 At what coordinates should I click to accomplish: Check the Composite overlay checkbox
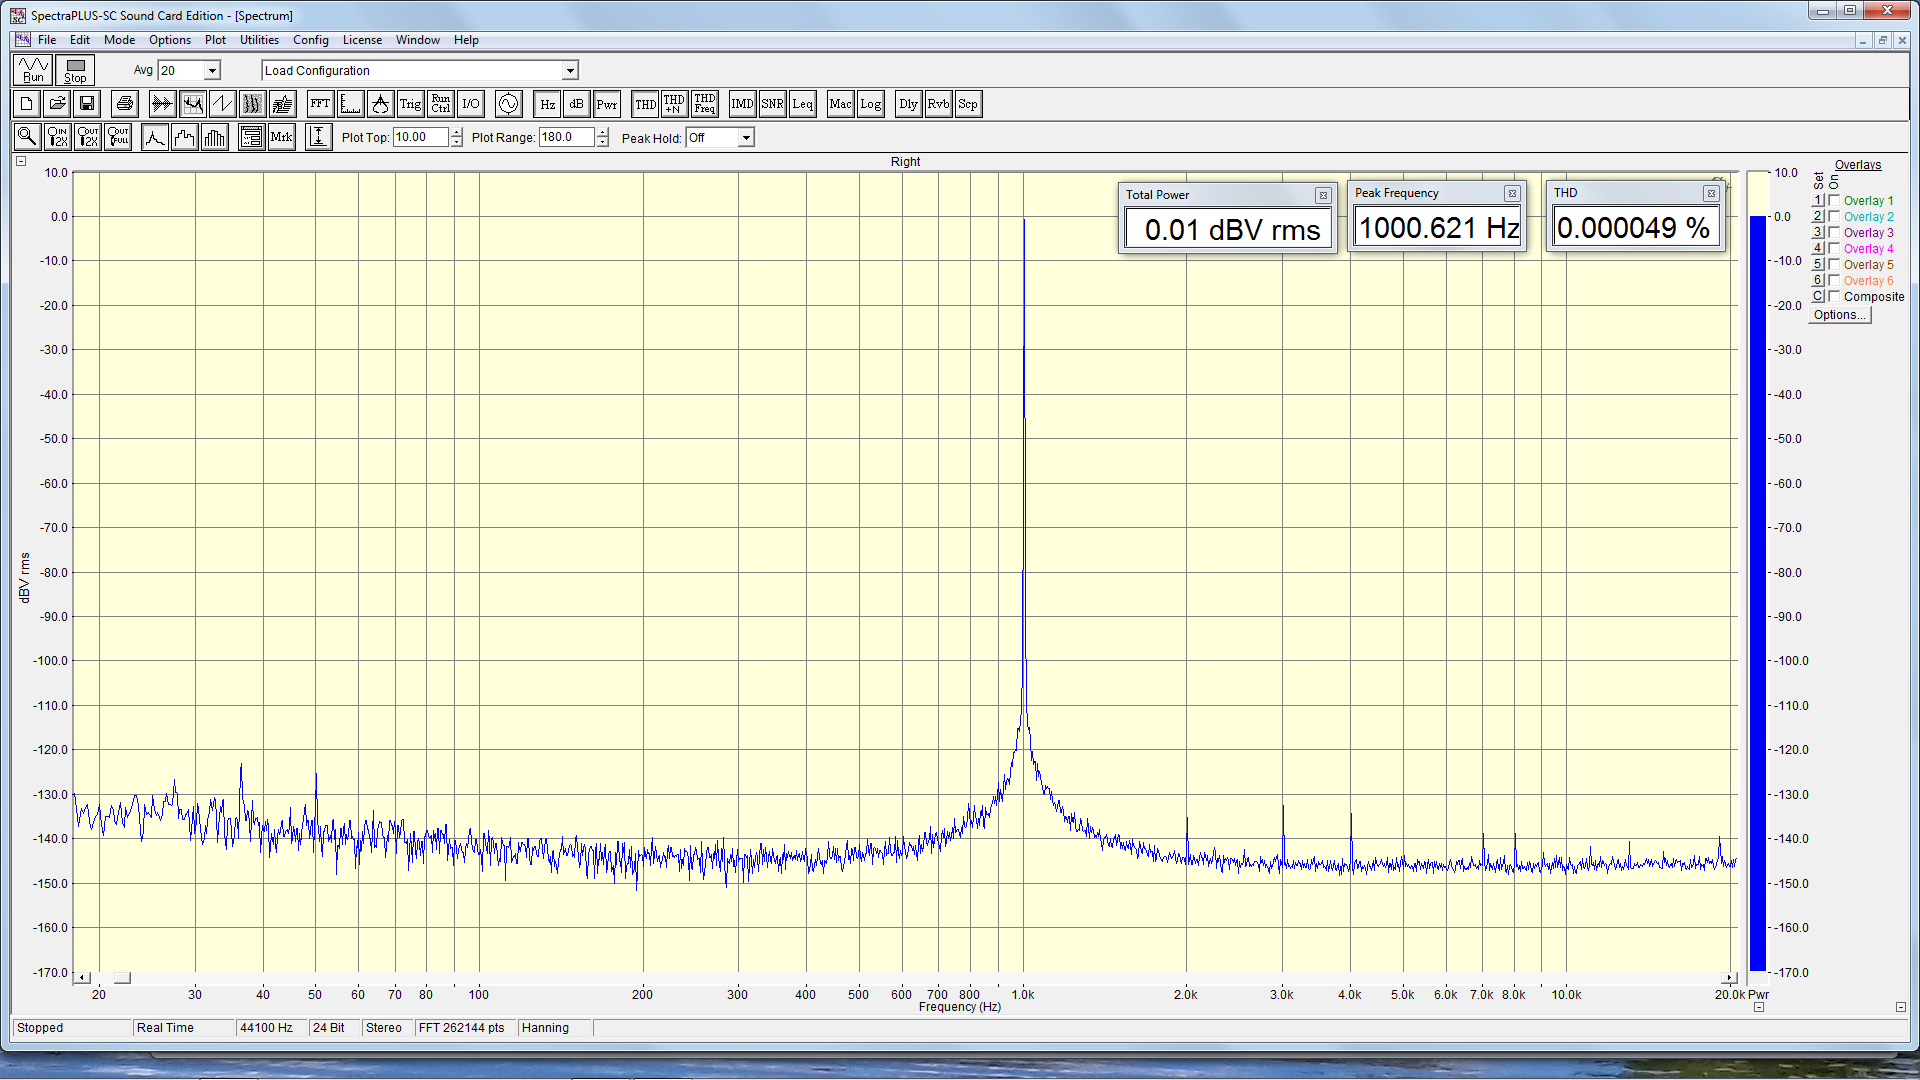coord(1834,296)
